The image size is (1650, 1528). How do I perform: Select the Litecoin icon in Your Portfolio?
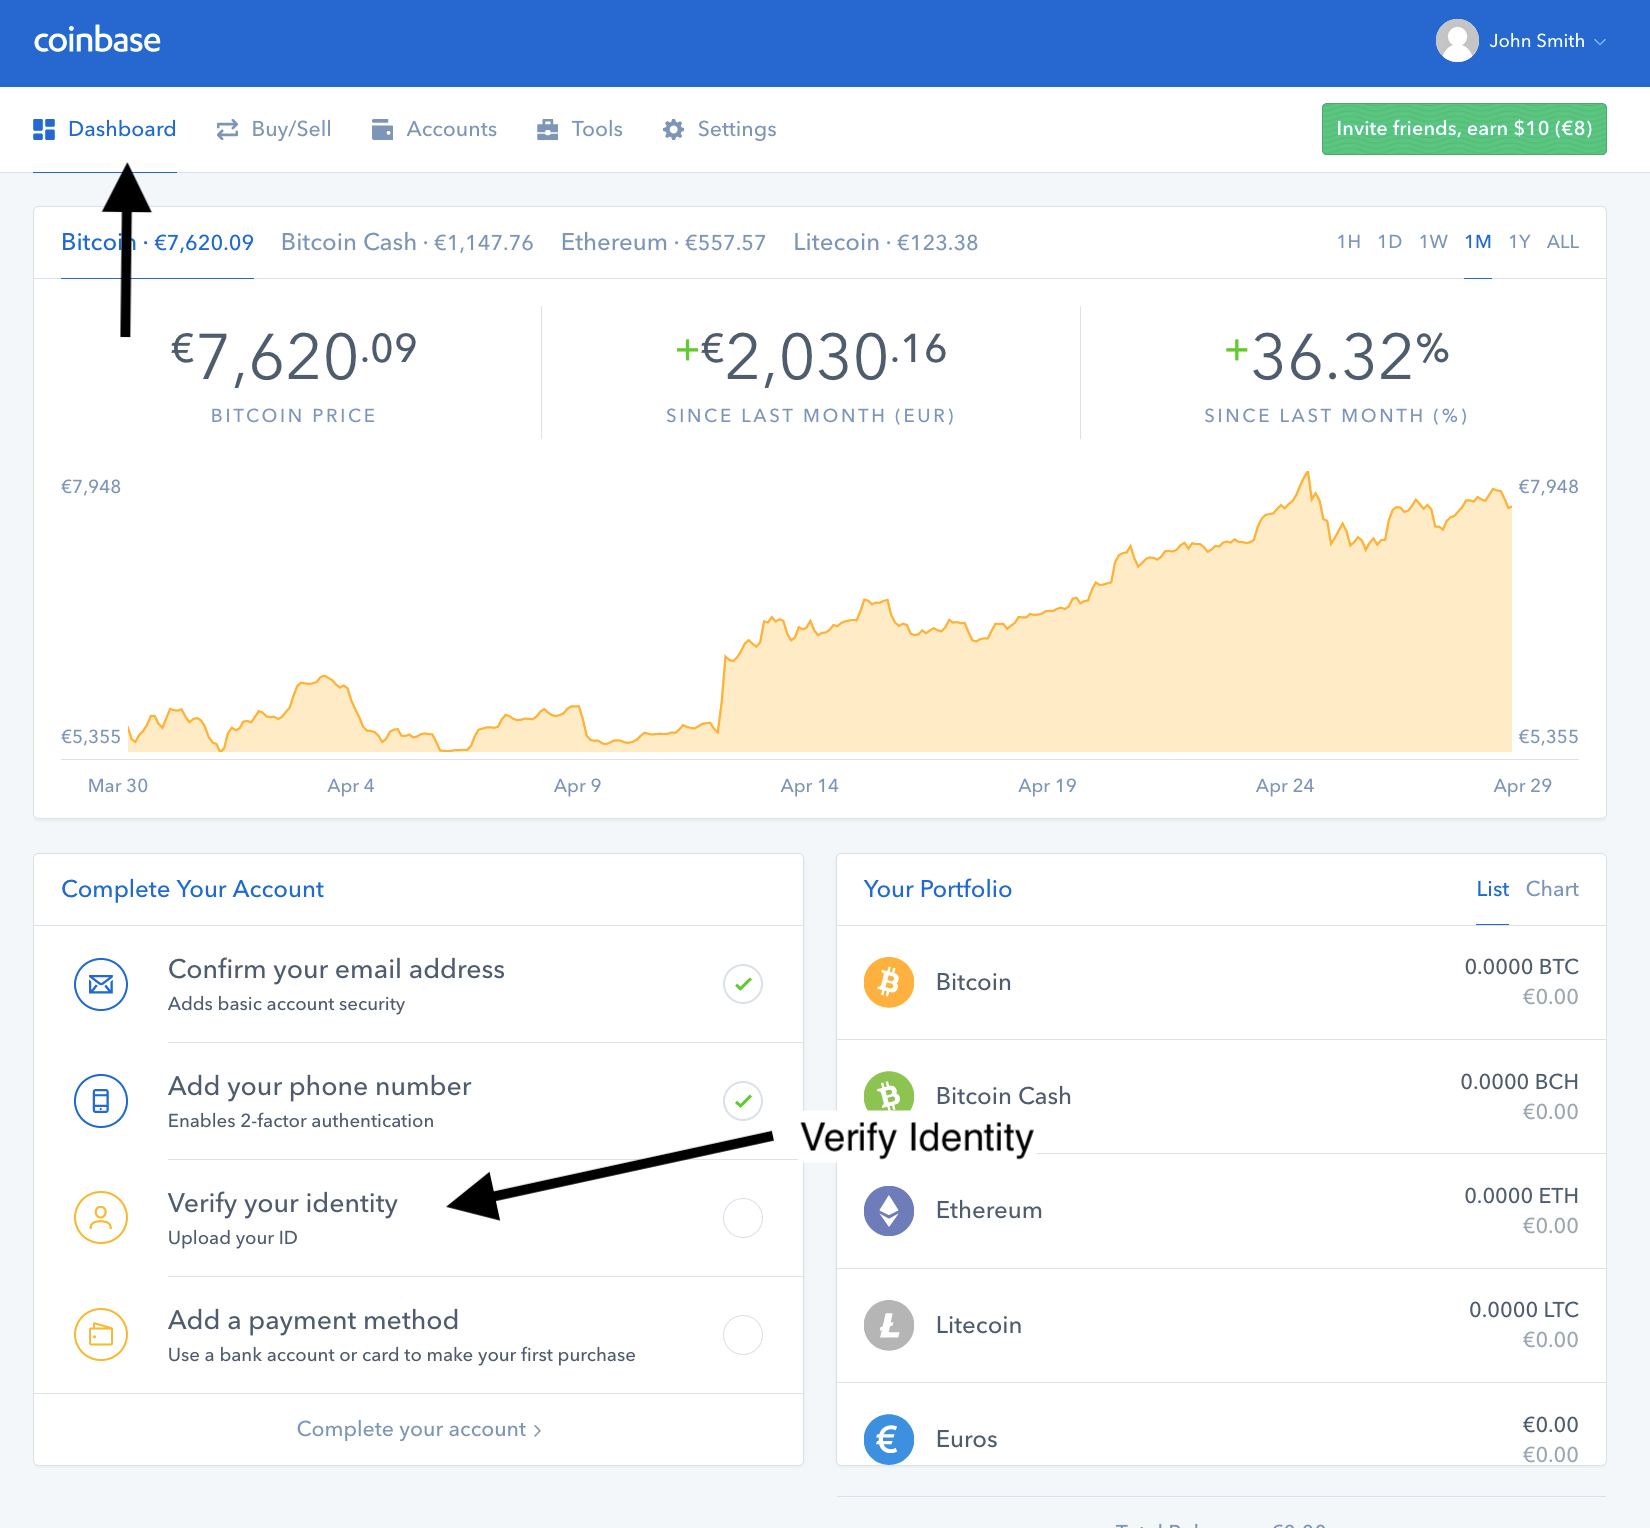pyautogui.click(x=888, y=1325)
